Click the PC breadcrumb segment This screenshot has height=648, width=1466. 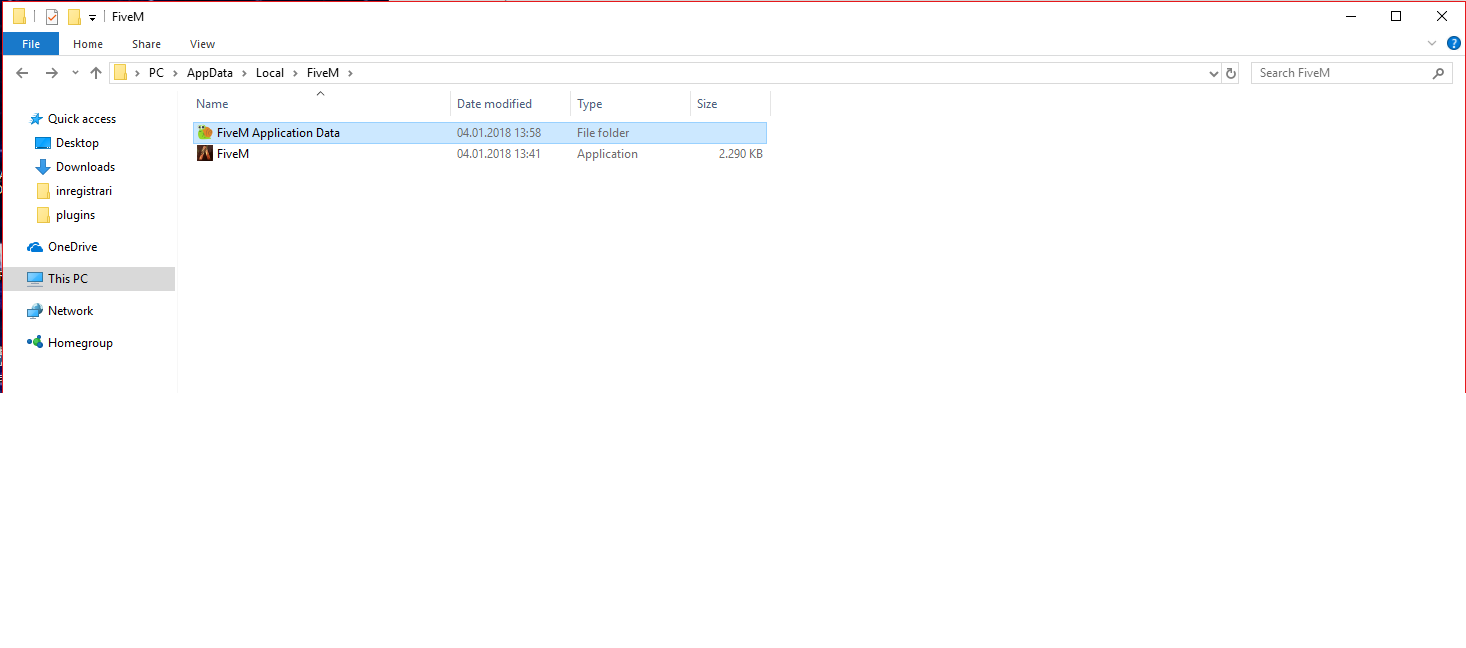(156, 73)
